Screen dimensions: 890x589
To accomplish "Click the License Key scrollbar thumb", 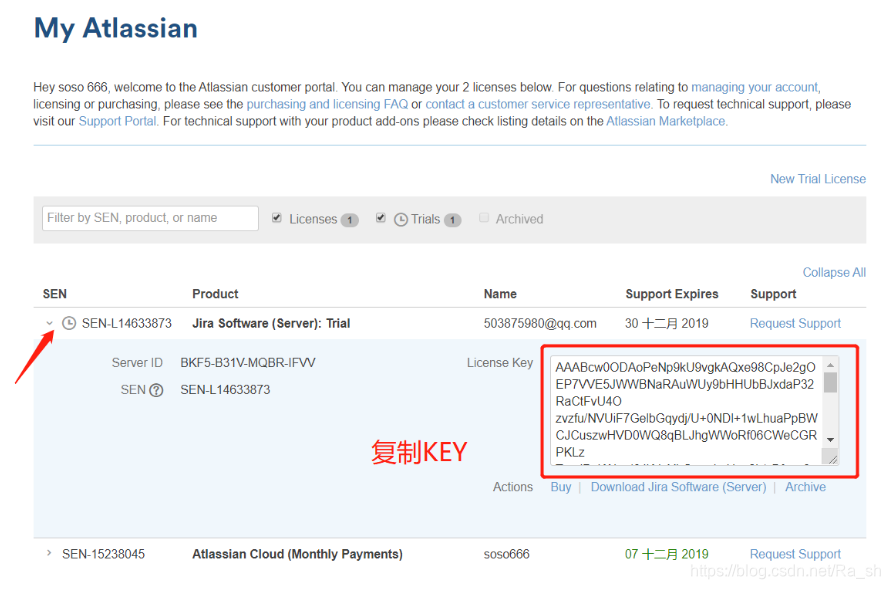I will point(830,382).
